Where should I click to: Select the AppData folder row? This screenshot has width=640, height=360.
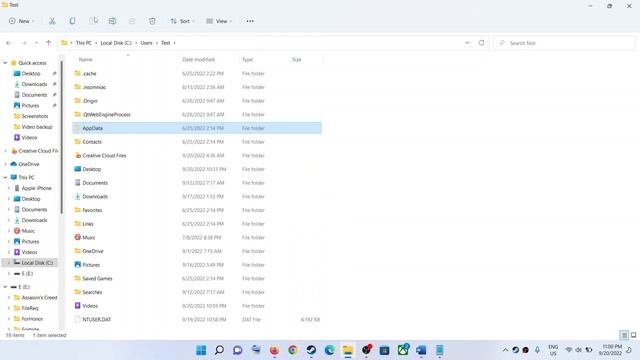pyautogui.click(x=197, y=128)
